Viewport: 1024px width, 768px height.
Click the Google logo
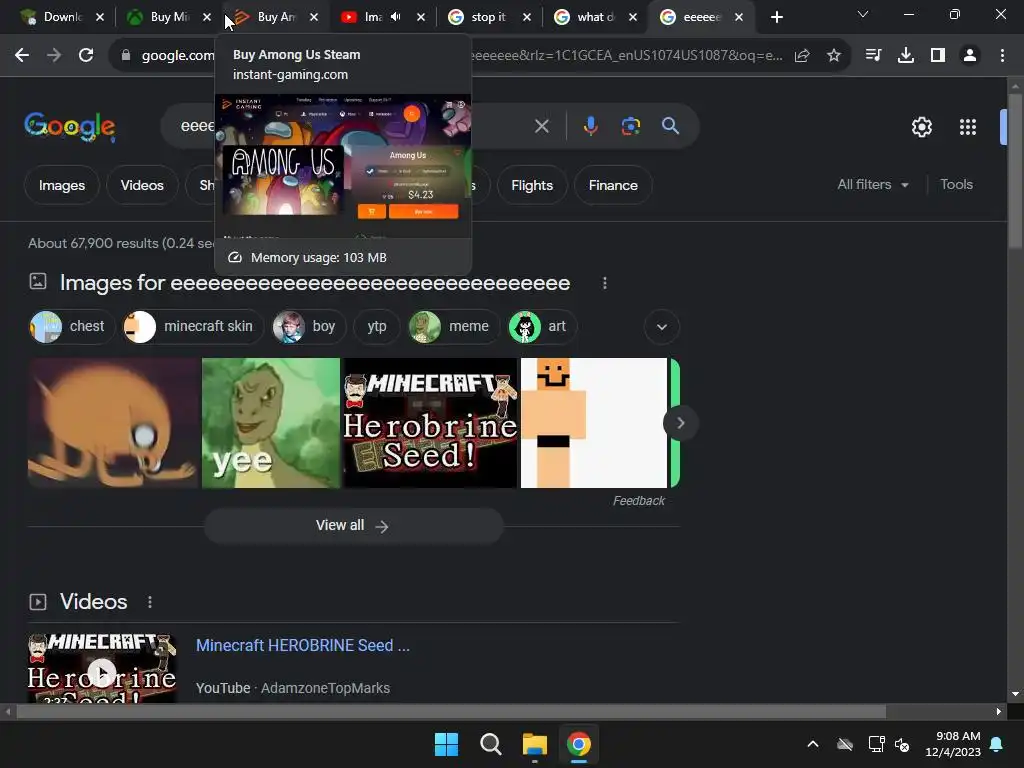pyautogui.click(x=70, y=126)
